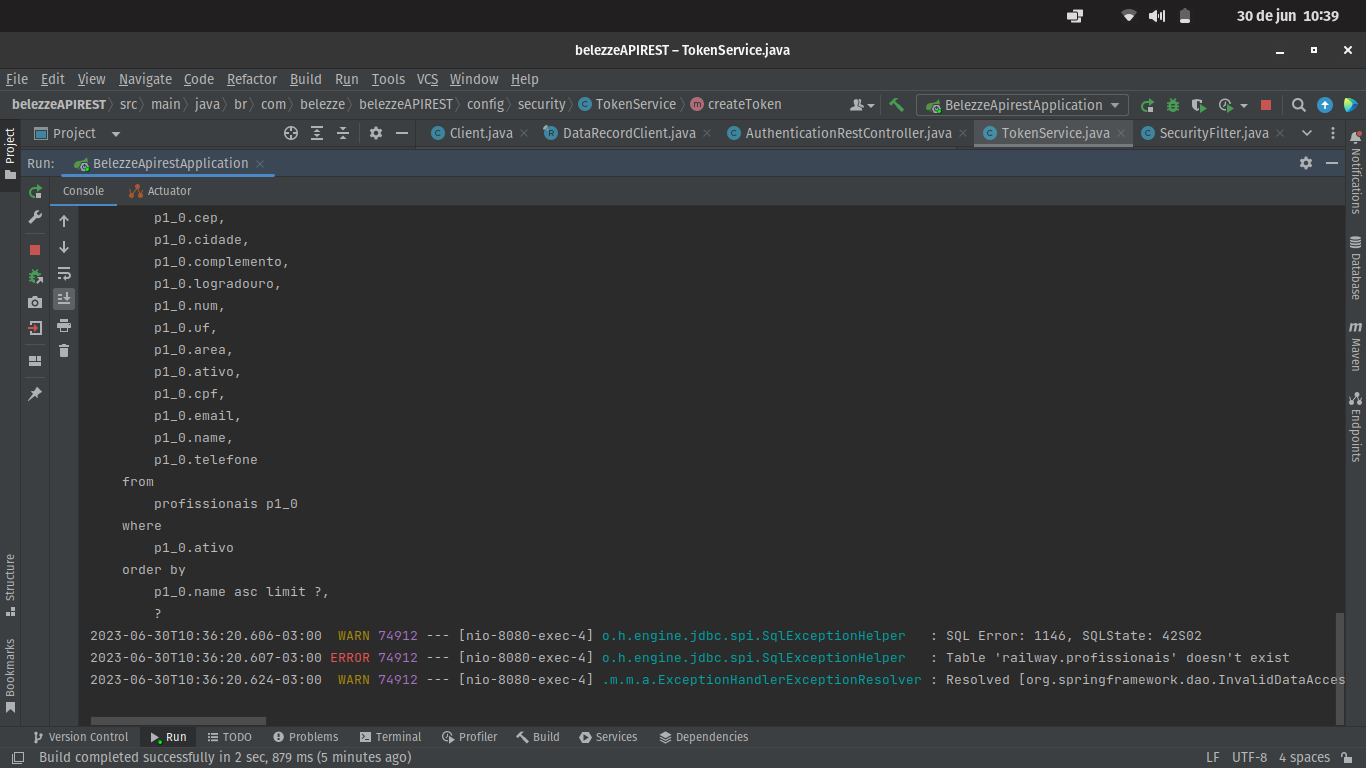Select opened file with crosshair icon
Image resolution: width=1366 pixels, height=768 pixels.
291,133
